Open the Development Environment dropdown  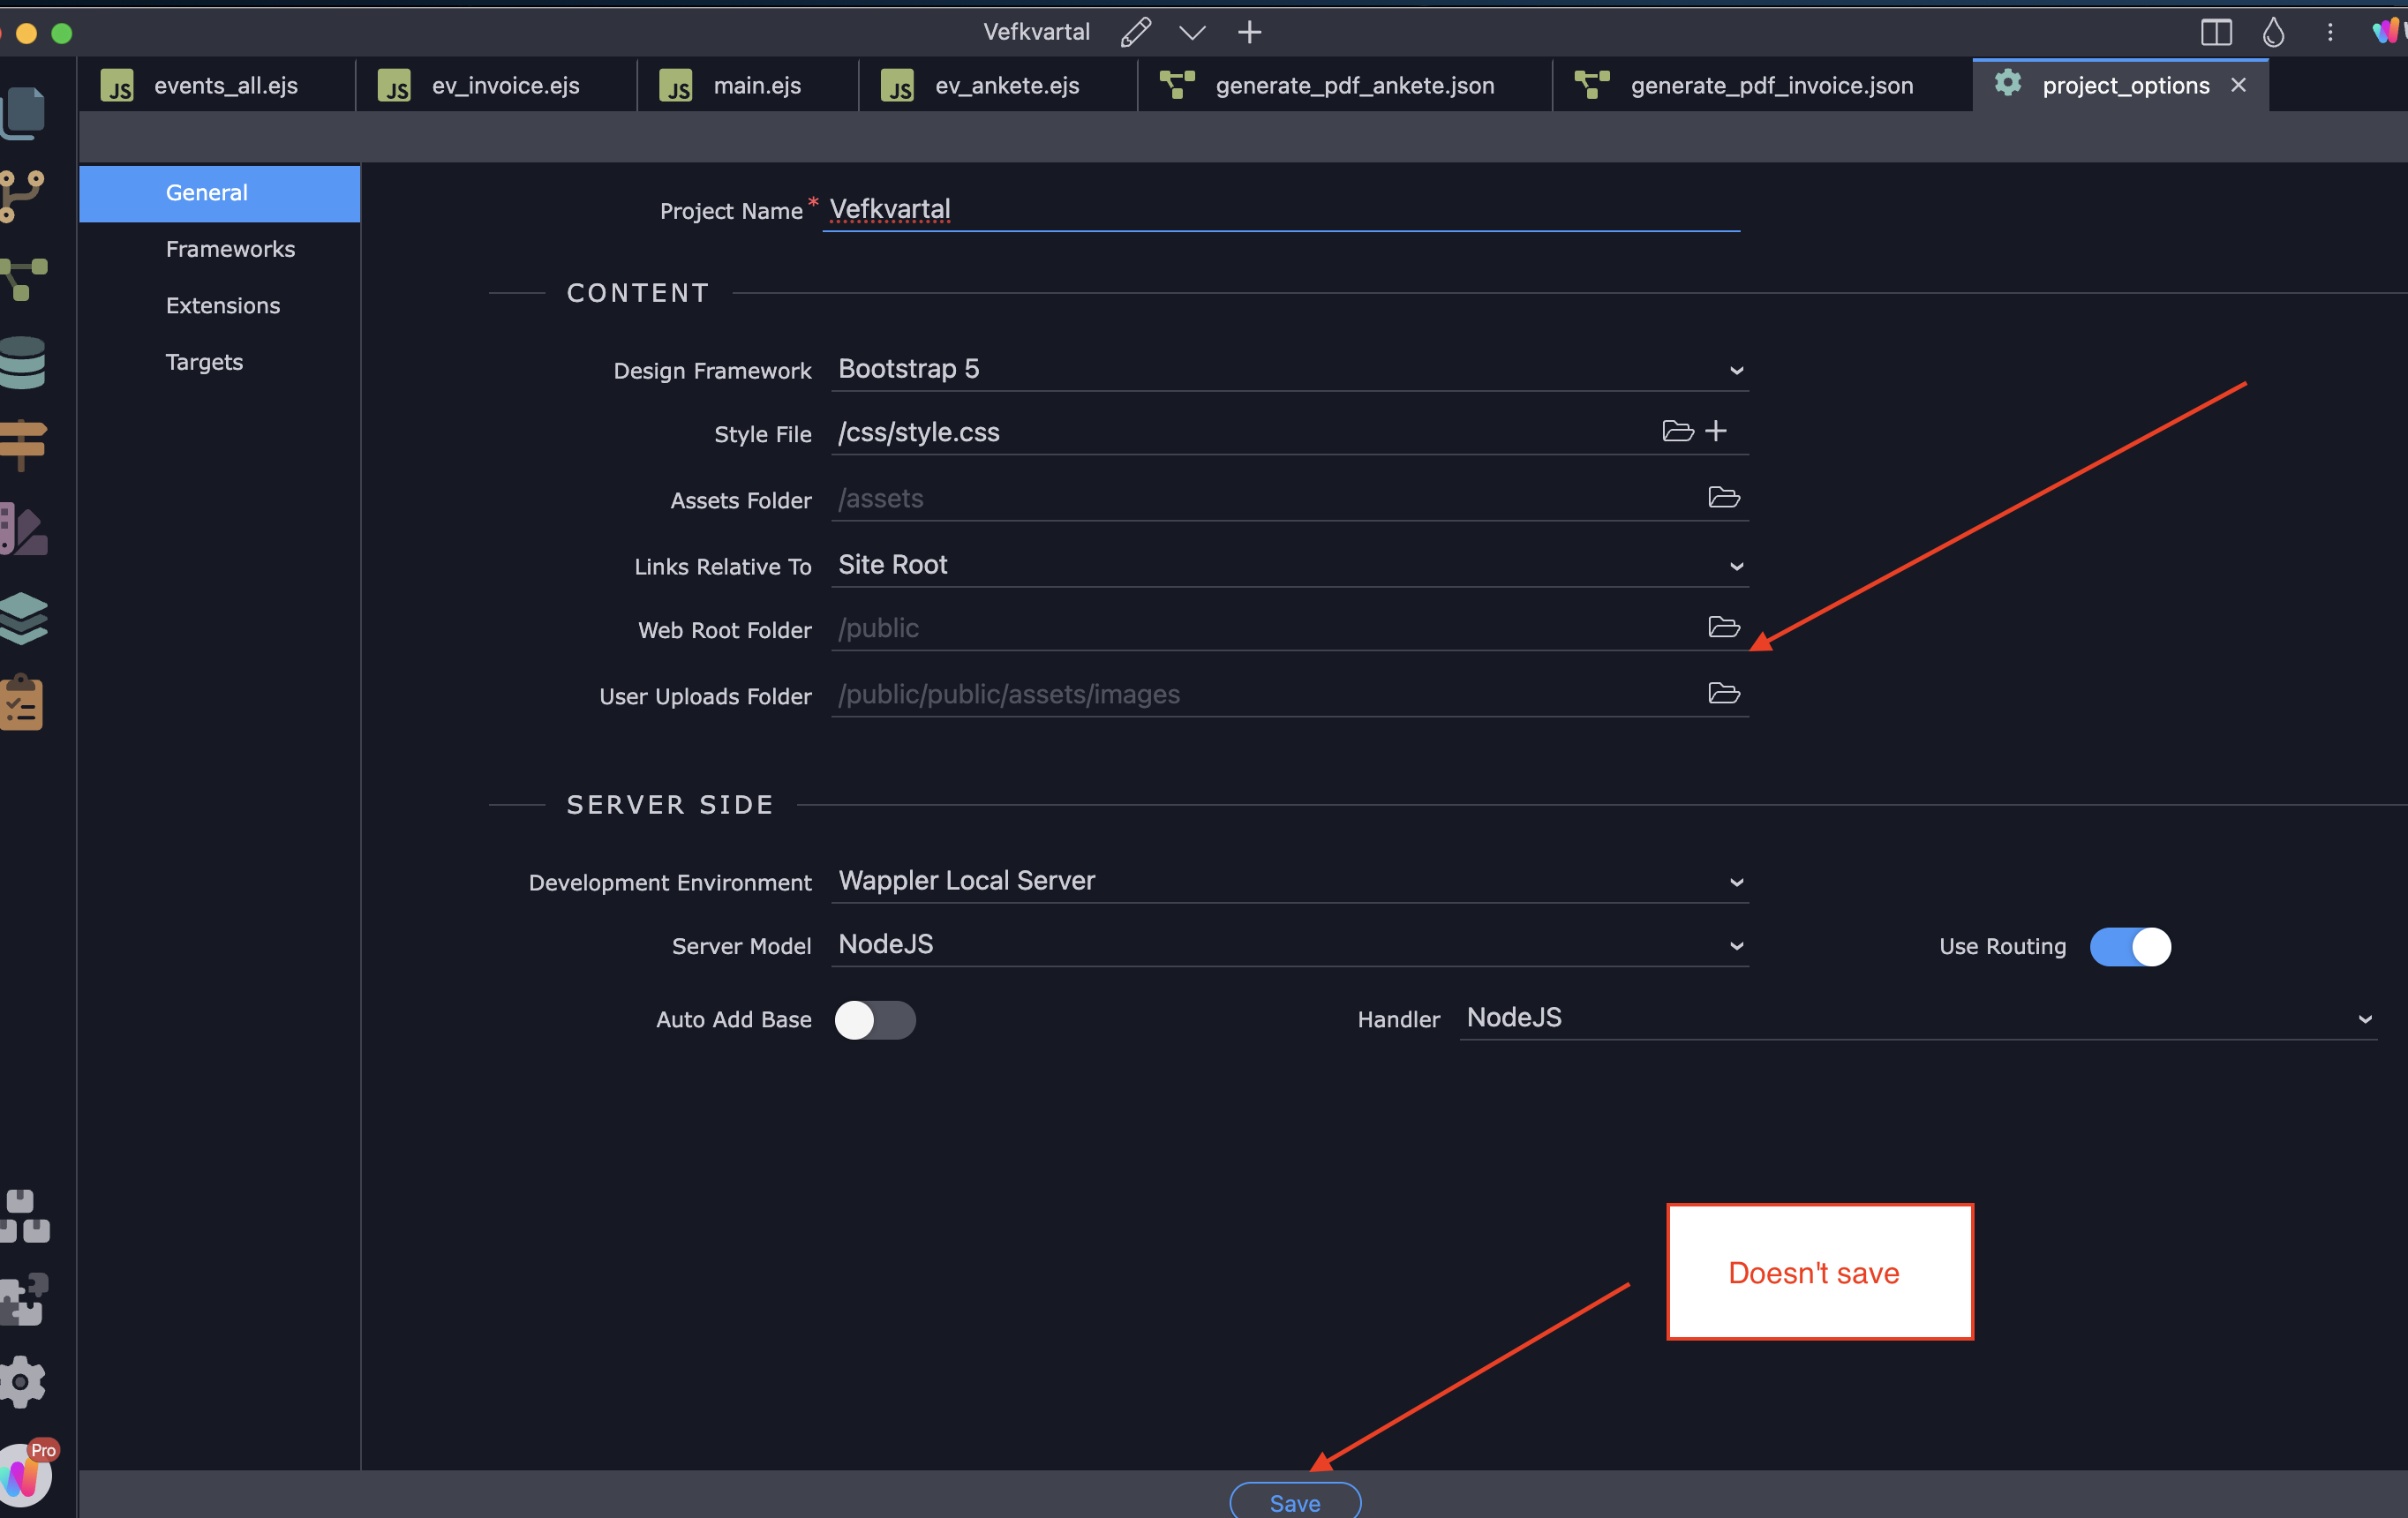(x=1289, y=881)
